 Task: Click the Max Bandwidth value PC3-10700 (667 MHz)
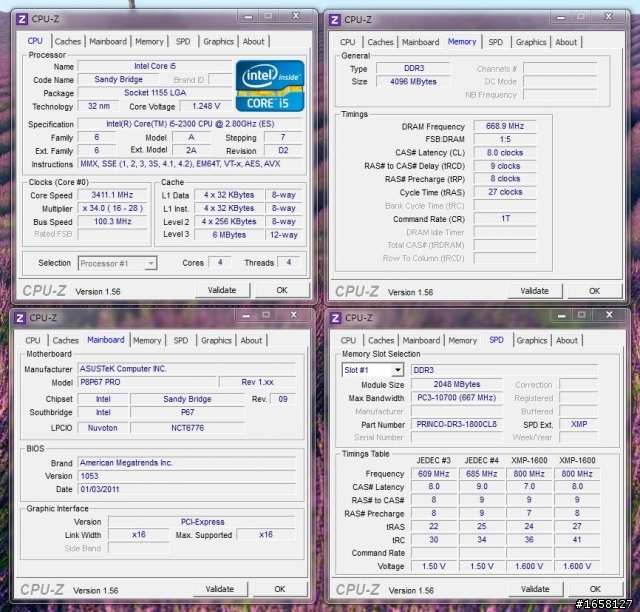tap(456, 398)
